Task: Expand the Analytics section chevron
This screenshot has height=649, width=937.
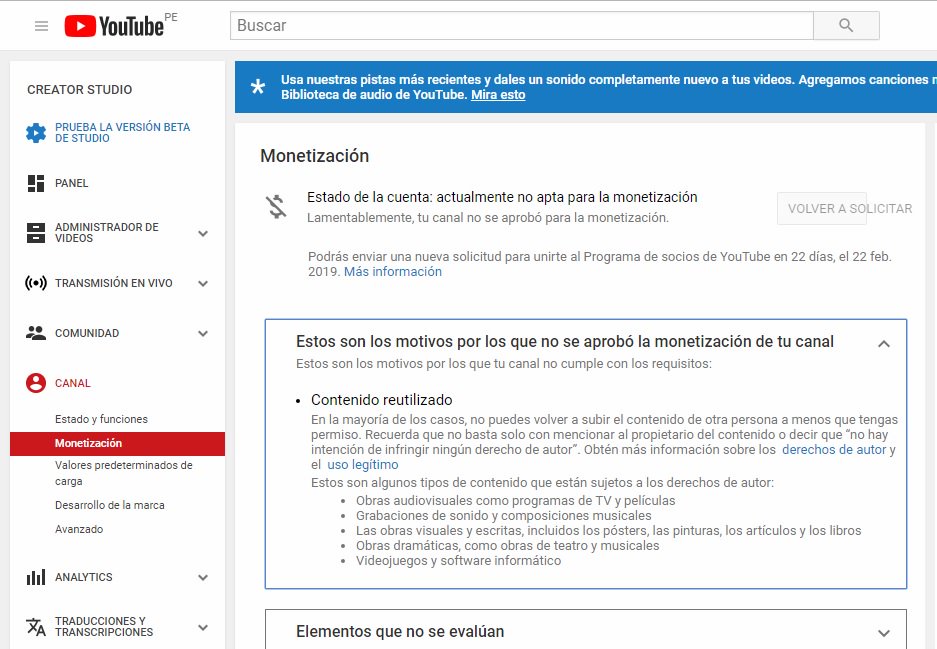Action: pos(203,577)
